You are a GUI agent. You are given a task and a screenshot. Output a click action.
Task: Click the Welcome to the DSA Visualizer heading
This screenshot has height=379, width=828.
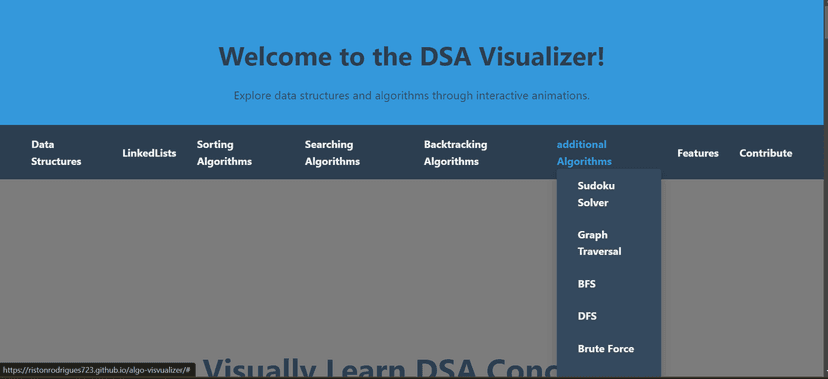coord(411,56)
